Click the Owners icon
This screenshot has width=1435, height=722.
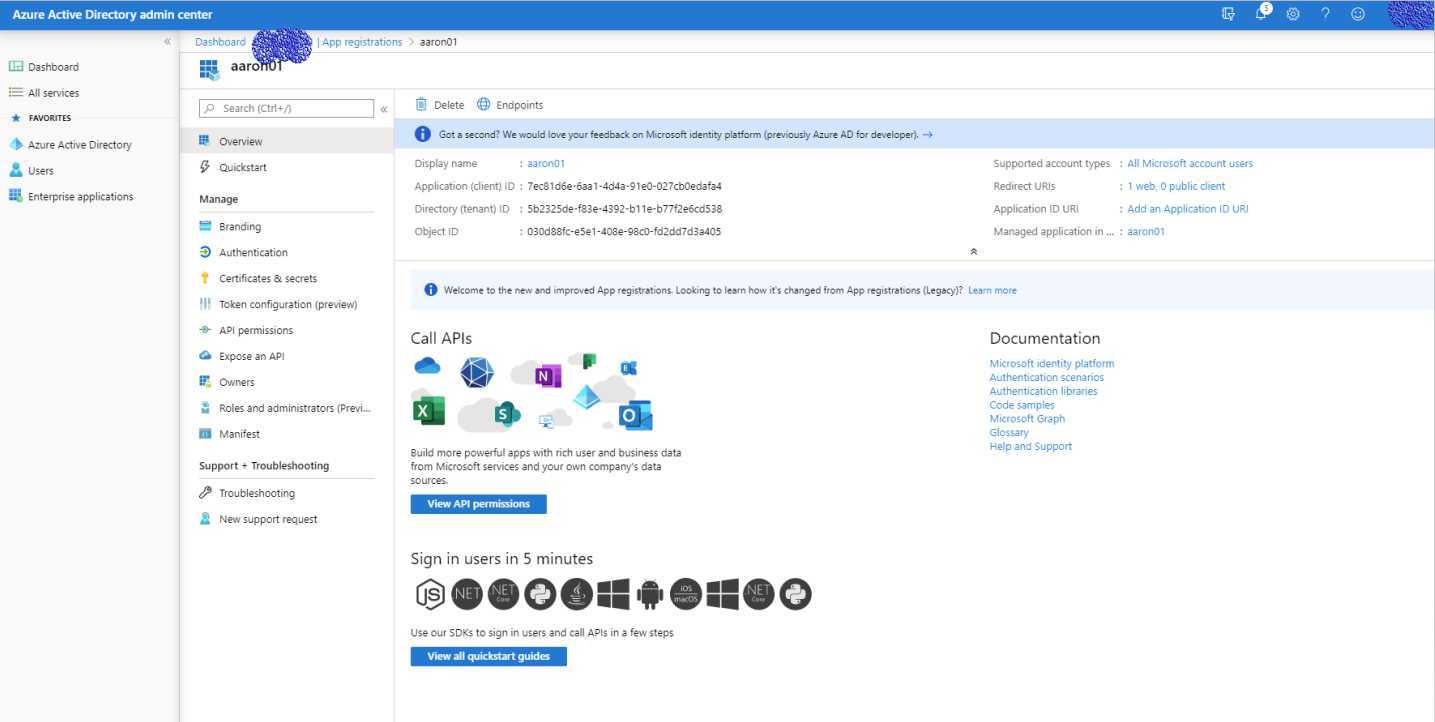pyautogui.click(x=205, y=382)
